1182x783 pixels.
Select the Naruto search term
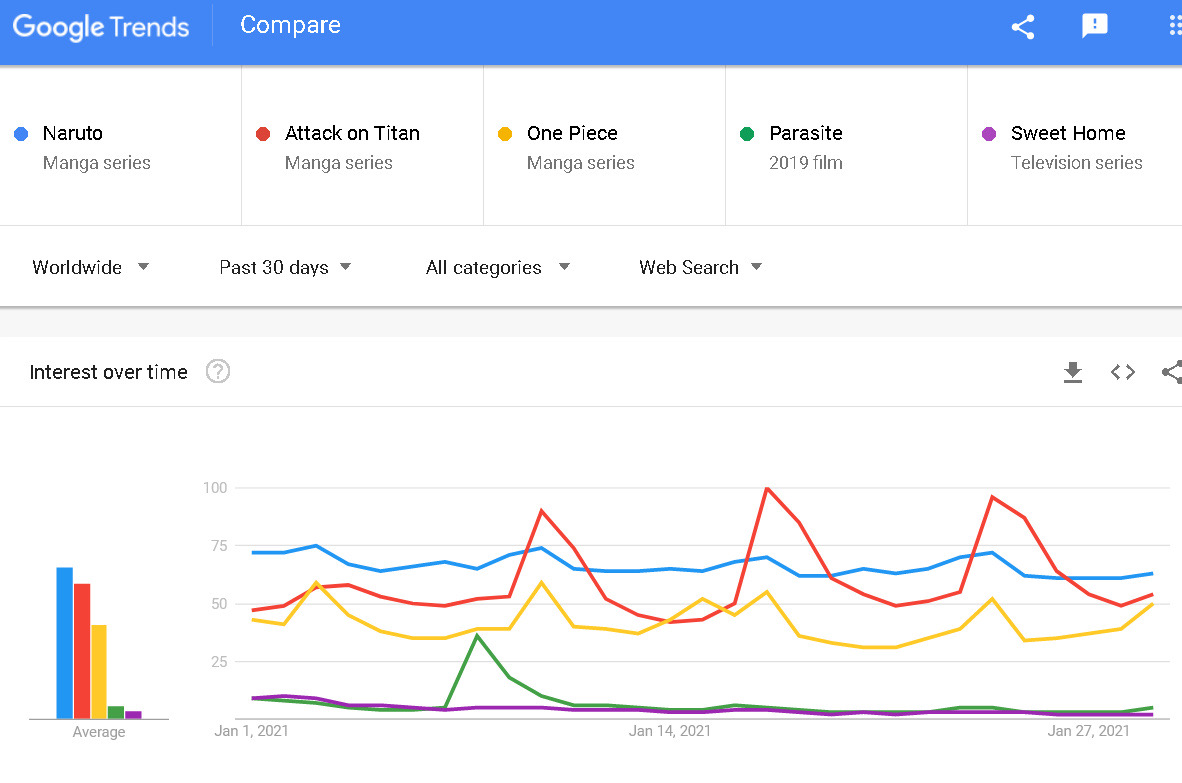click(x=73, y=134)
